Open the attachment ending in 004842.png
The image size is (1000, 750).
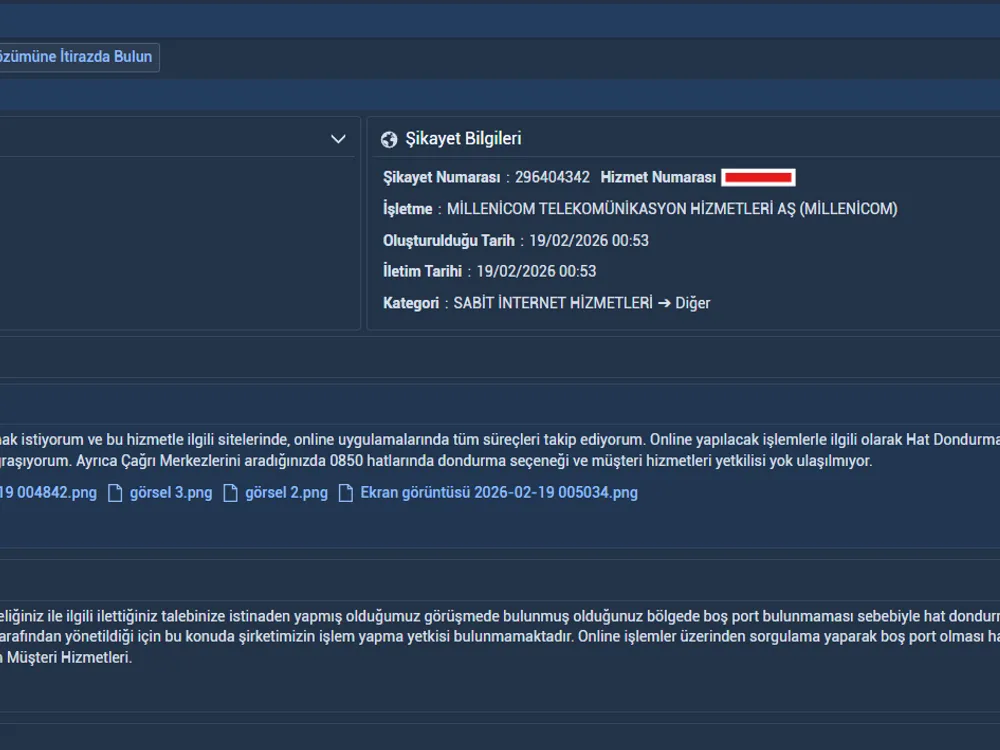[x=47, y=493]
